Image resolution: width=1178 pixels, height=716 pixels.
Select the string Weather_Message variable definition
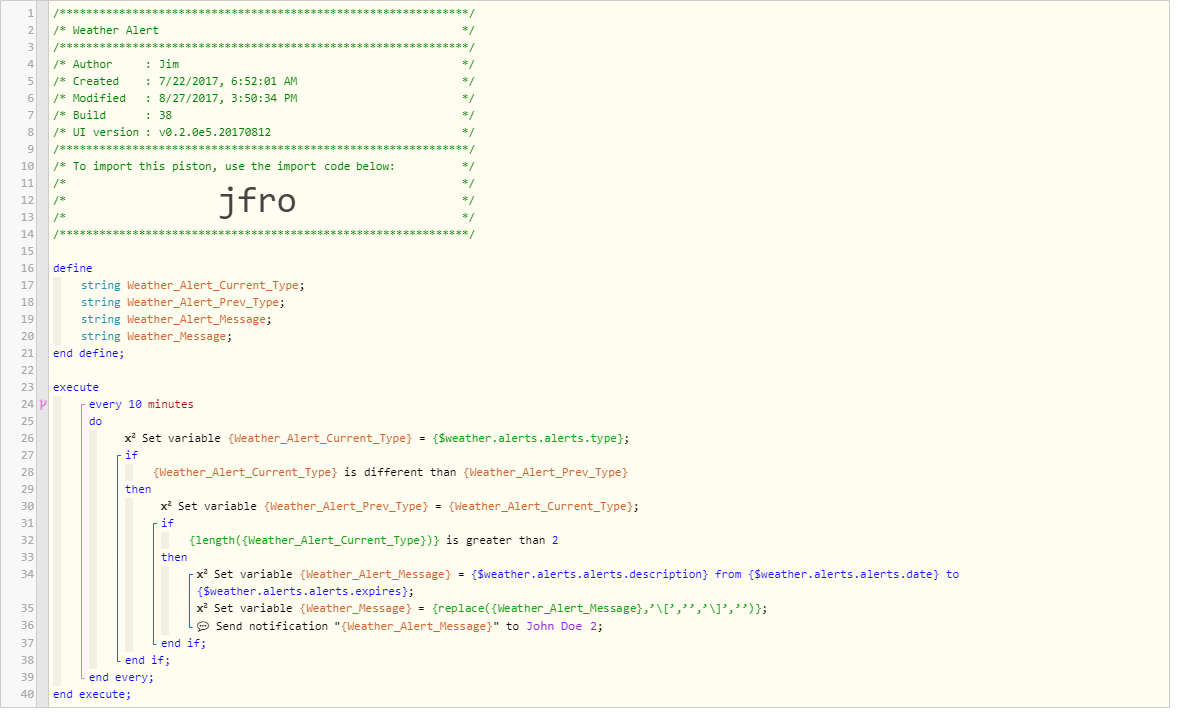point(157,337)
